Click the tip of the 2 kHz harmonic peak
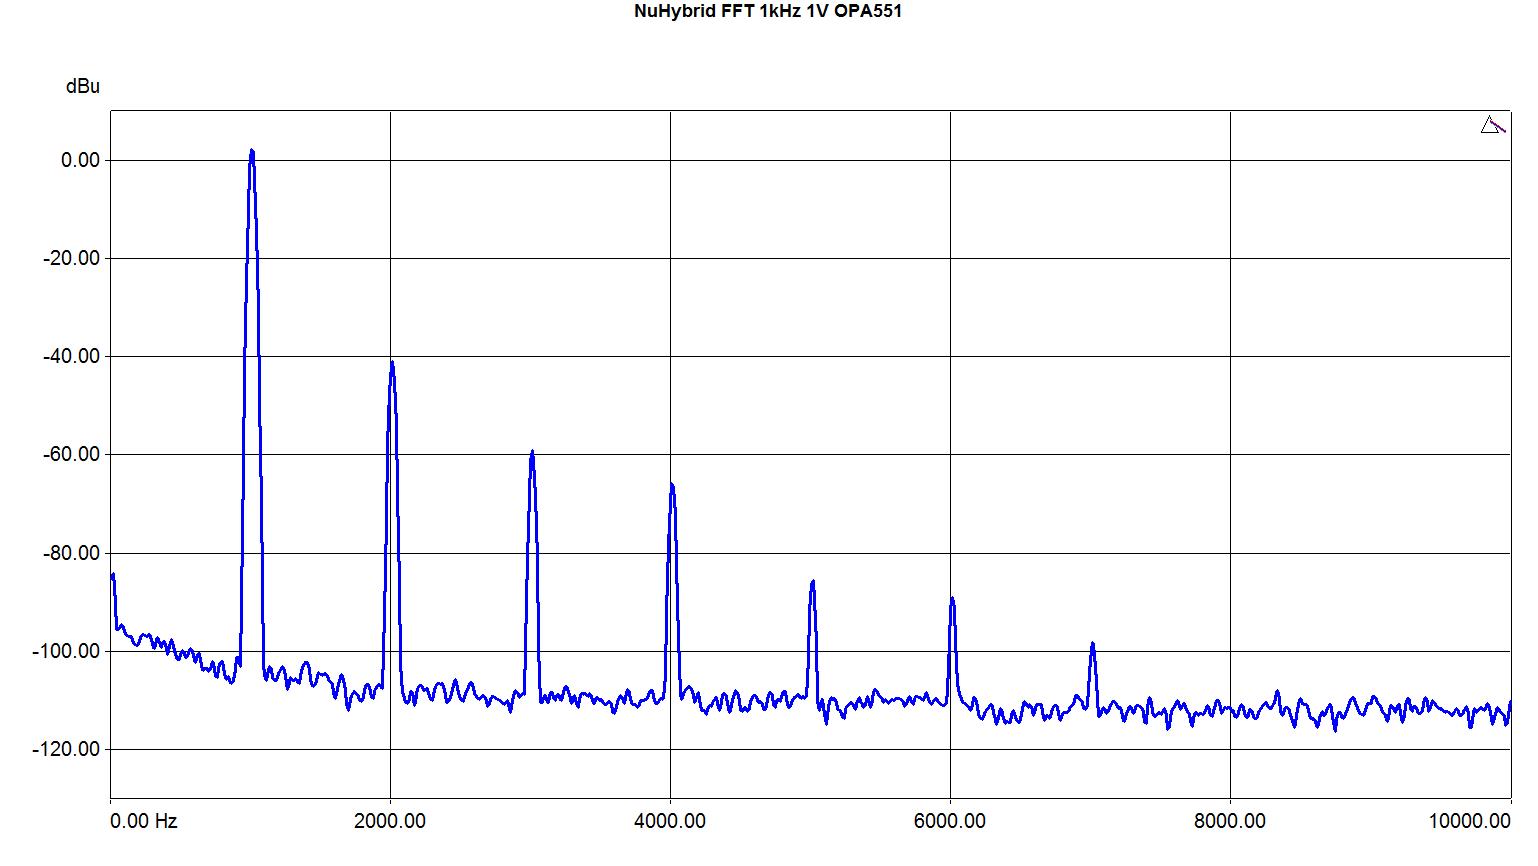Screen dimensions: 1538x866 (x=392, y=362)
